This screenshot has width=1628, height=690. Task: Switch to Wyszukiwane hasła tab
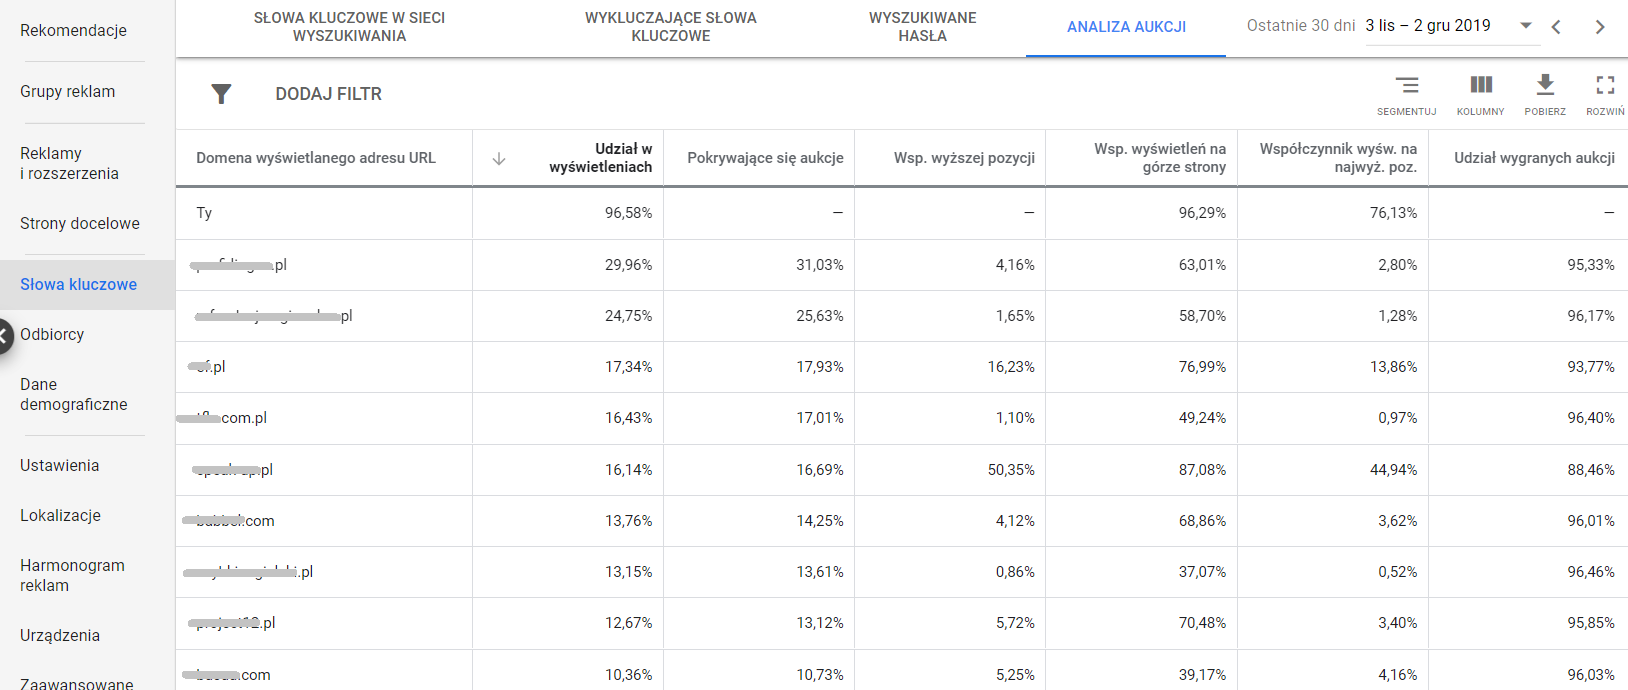coord(922,27)
